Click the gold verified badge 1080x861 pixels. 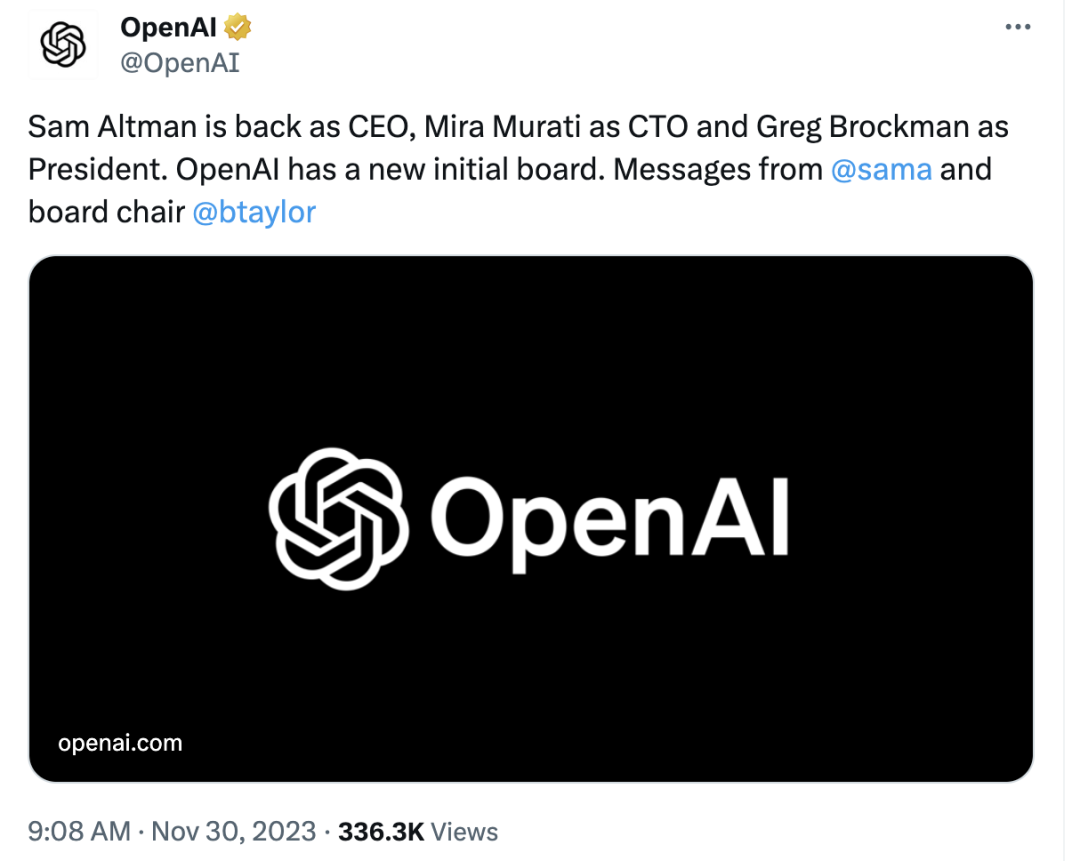pos(238,27)
